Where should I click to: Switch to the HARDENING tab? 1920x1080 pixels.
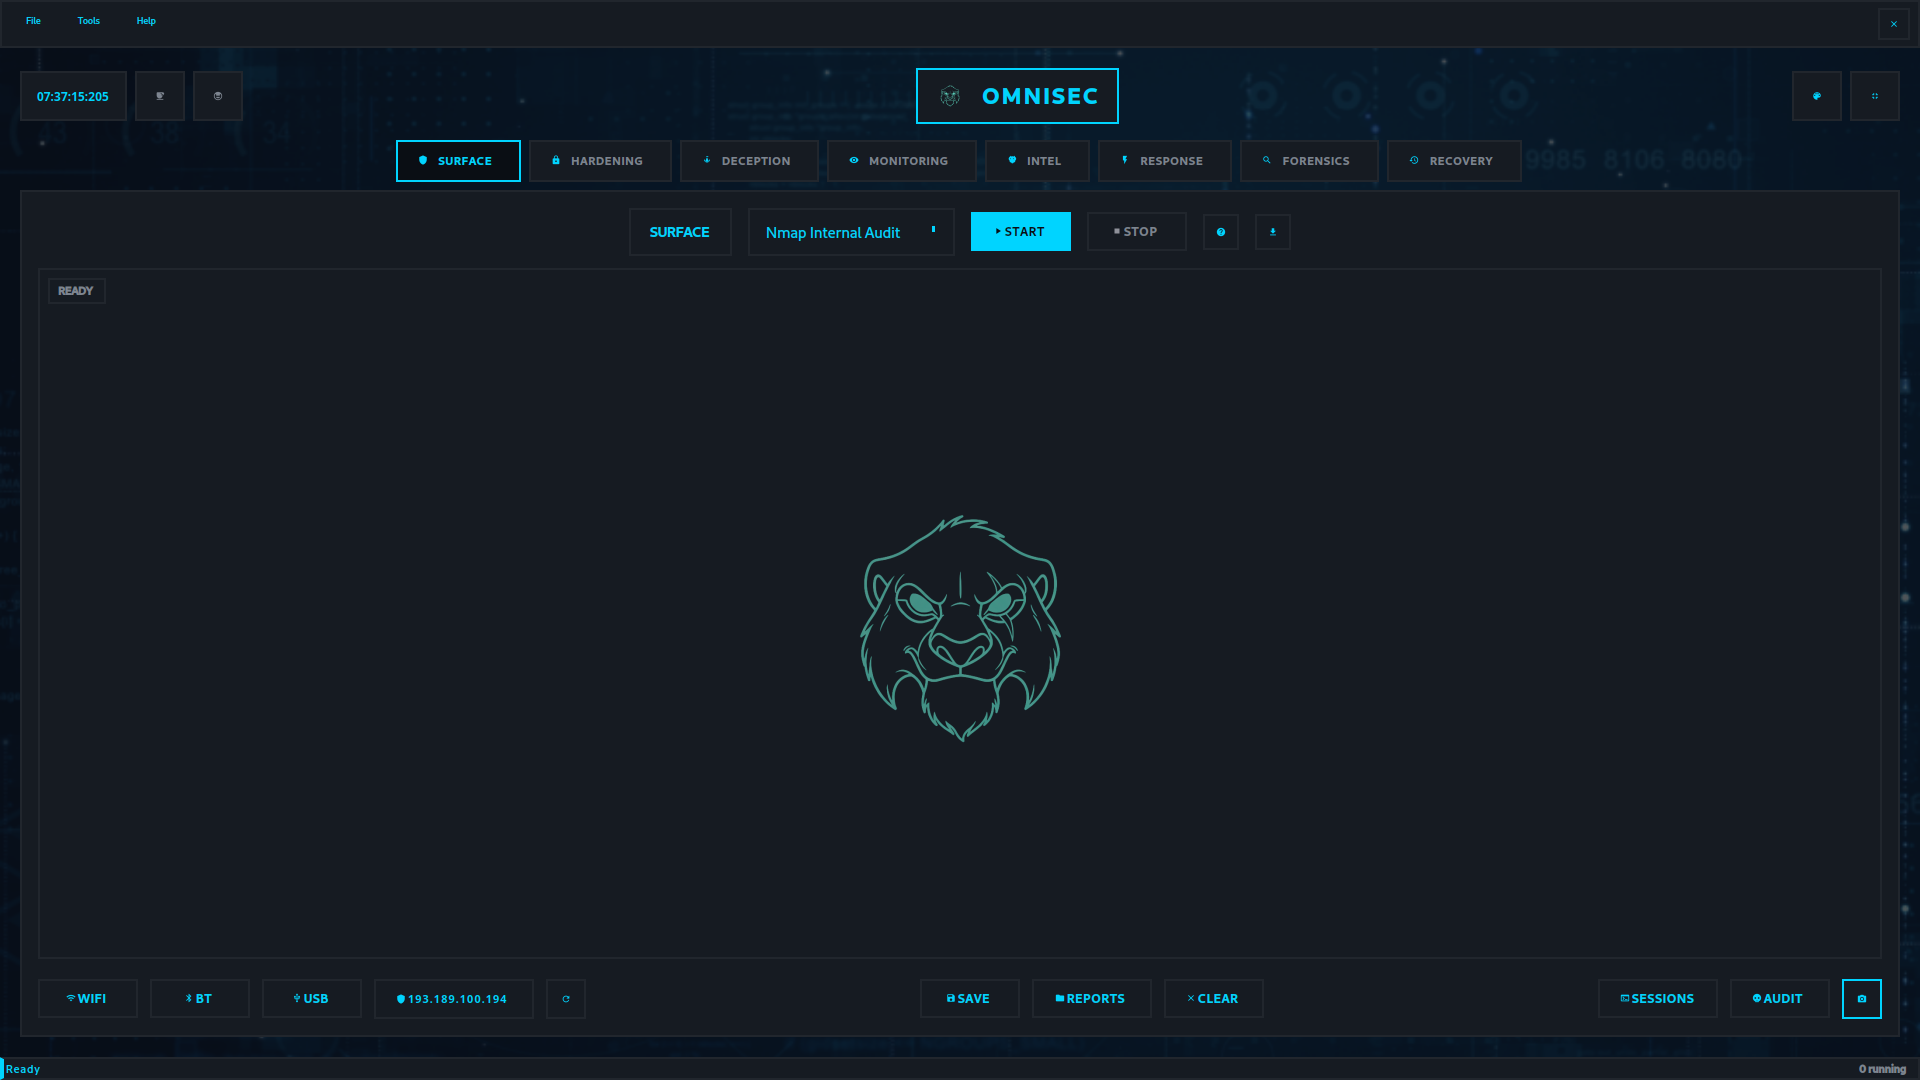600,161
